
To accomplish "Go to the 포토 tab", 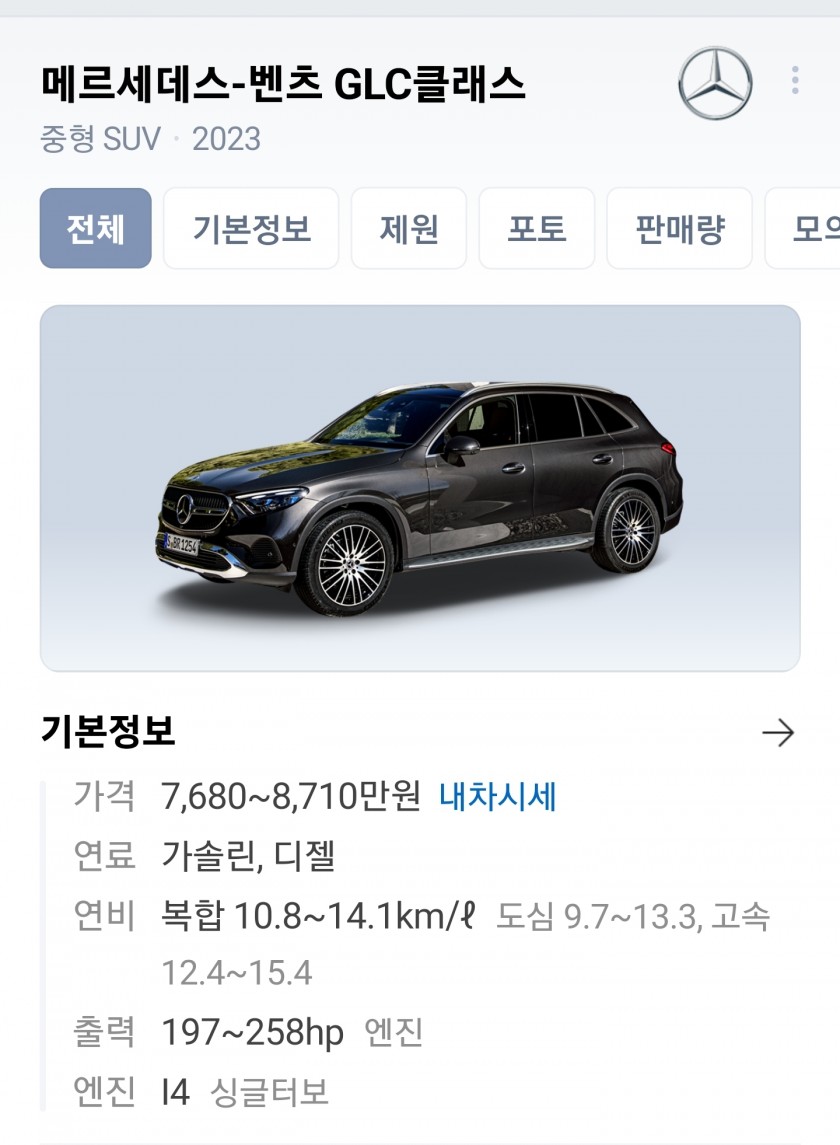I will coord(537,229).
